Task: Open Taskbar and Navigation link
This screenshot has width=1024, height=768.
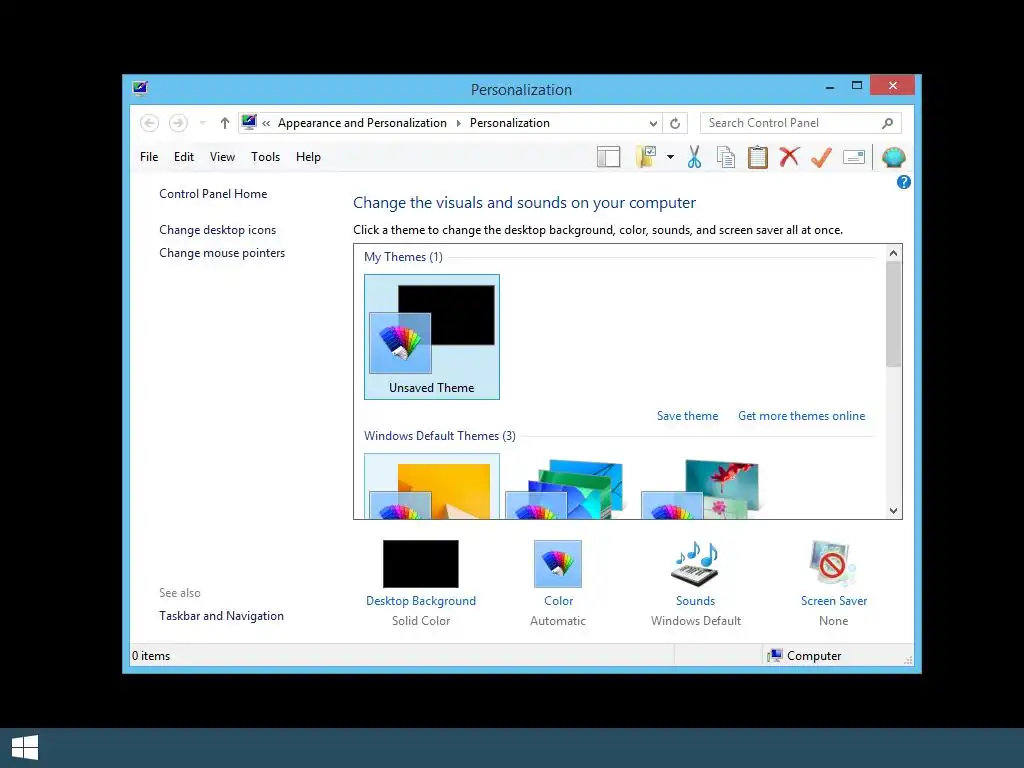Action: click(221, 616)
